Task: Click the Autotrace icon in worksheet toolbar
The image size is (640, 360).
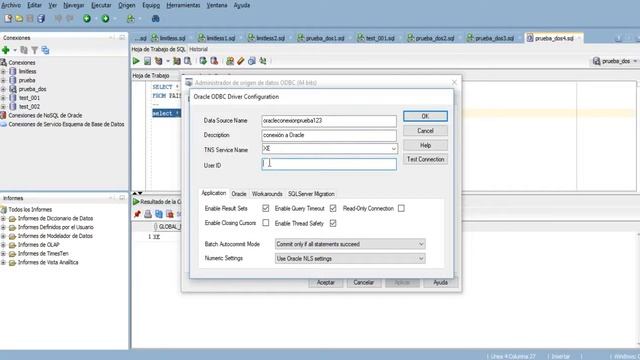Action: pos(177,61)
